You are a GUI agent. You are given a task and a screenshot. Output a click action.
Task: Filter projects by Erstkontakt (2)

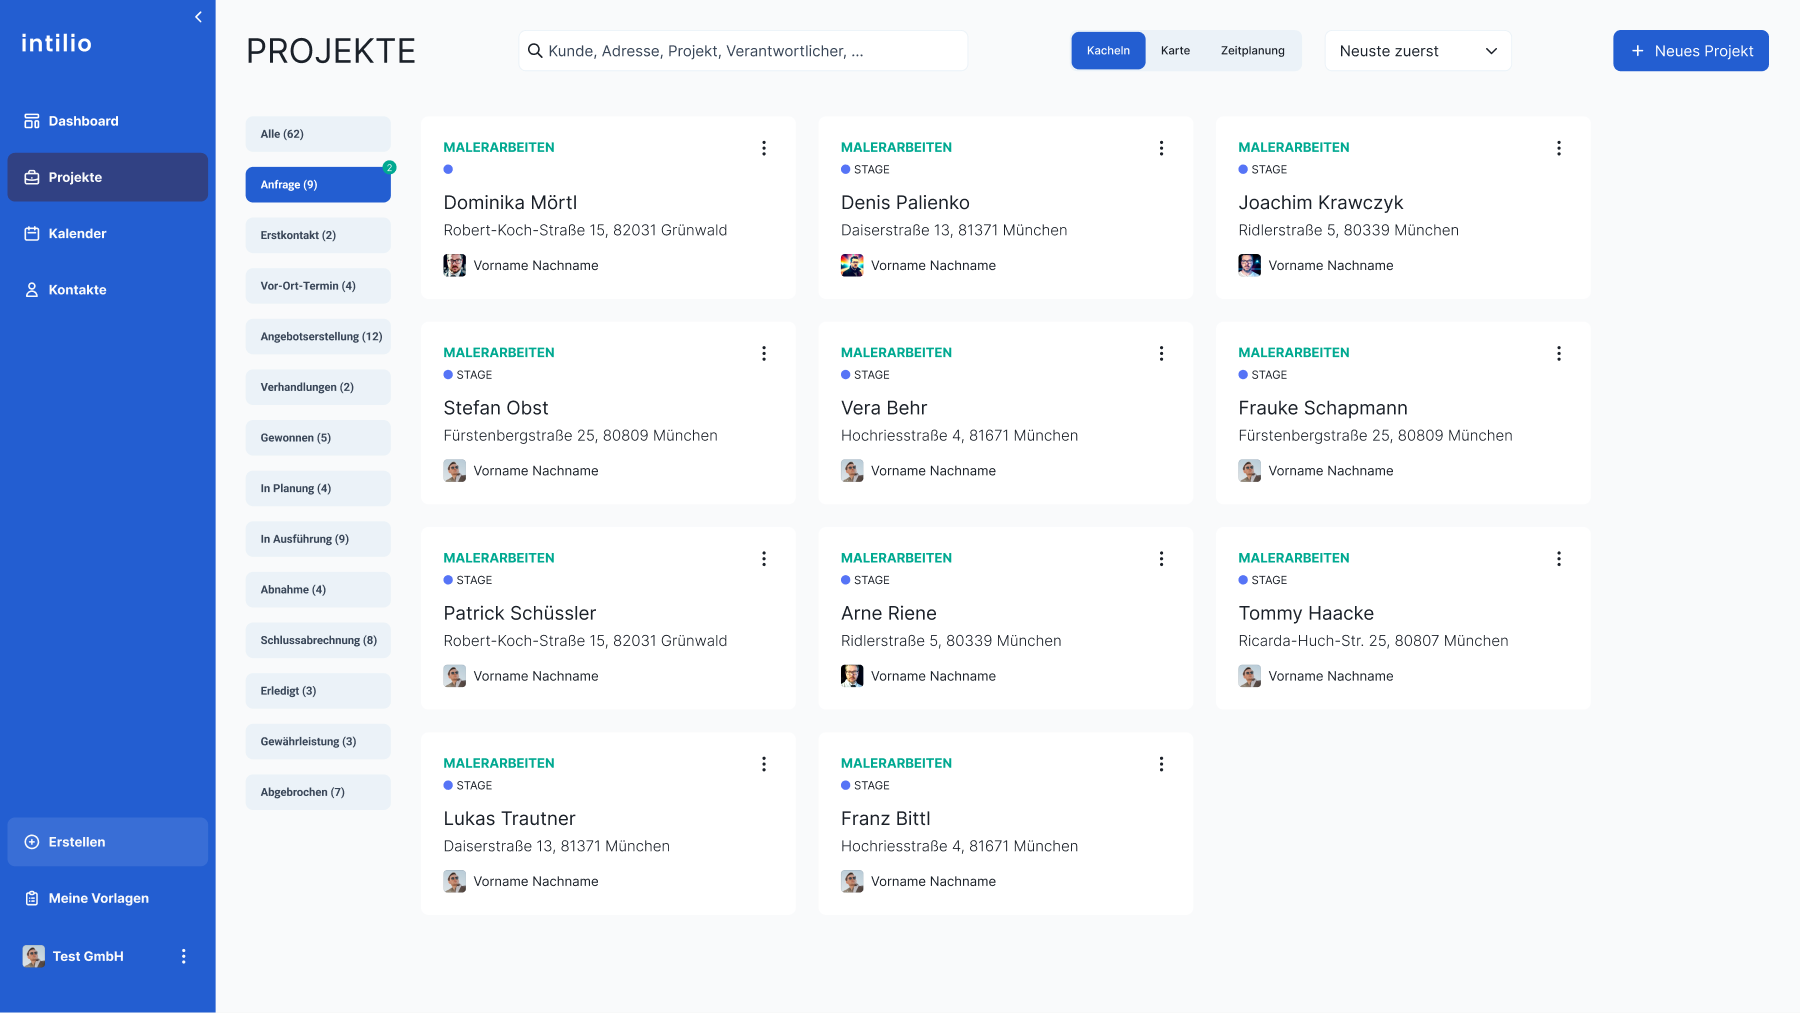click(x=318, y=235)
